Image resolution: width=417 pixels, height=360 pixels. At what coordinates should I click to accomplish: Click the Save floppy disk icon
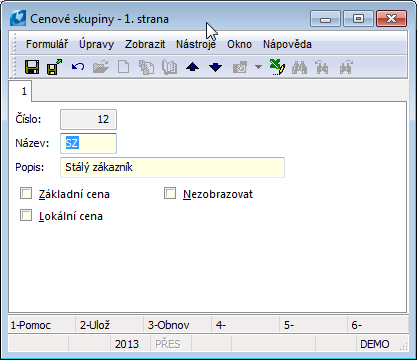pyautogui.click(x=32, y=67)
